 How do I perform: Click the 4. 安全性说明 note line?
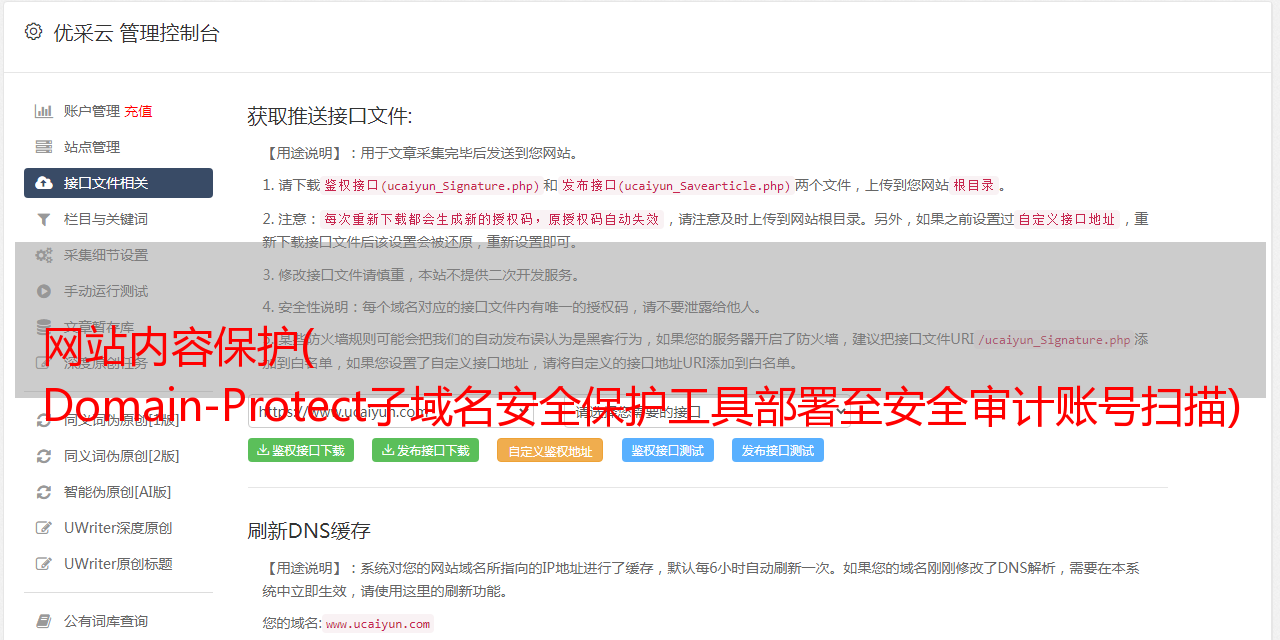(x=512, y=307)
